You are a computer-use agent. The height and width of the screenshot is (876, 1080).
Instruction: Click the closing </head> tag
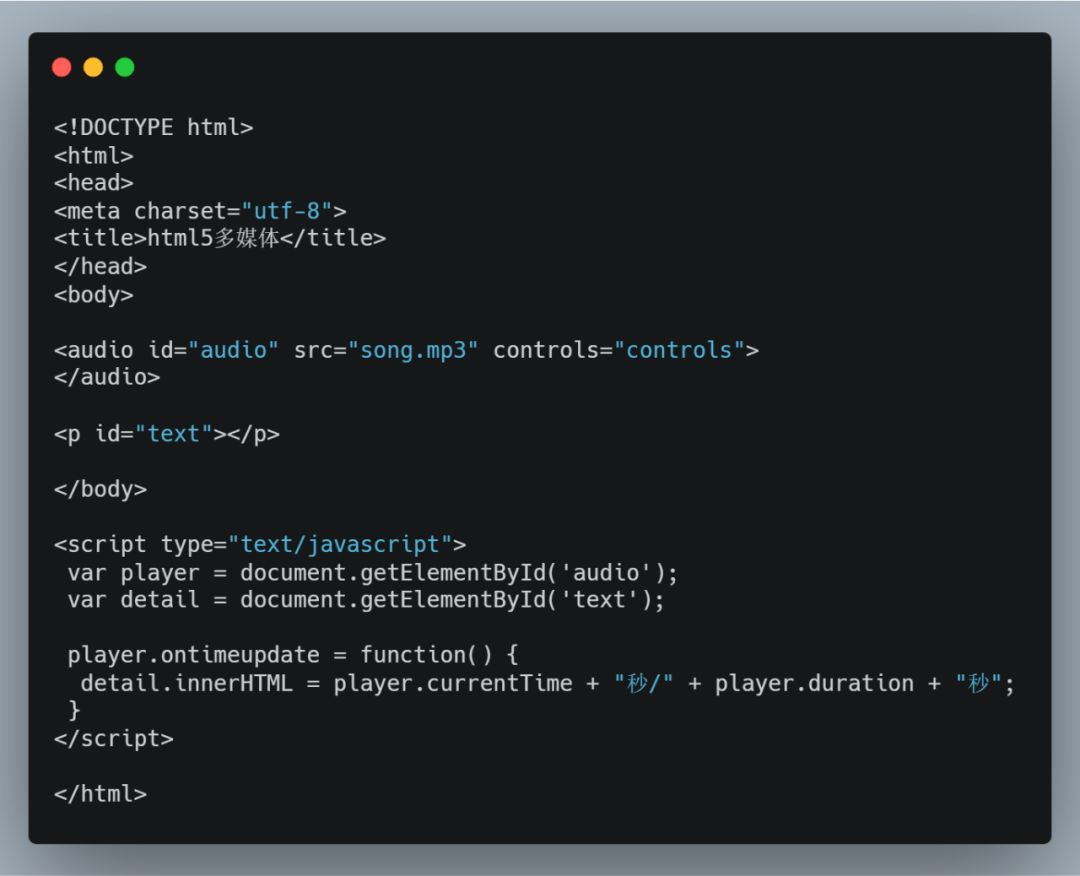click(100, 266)
